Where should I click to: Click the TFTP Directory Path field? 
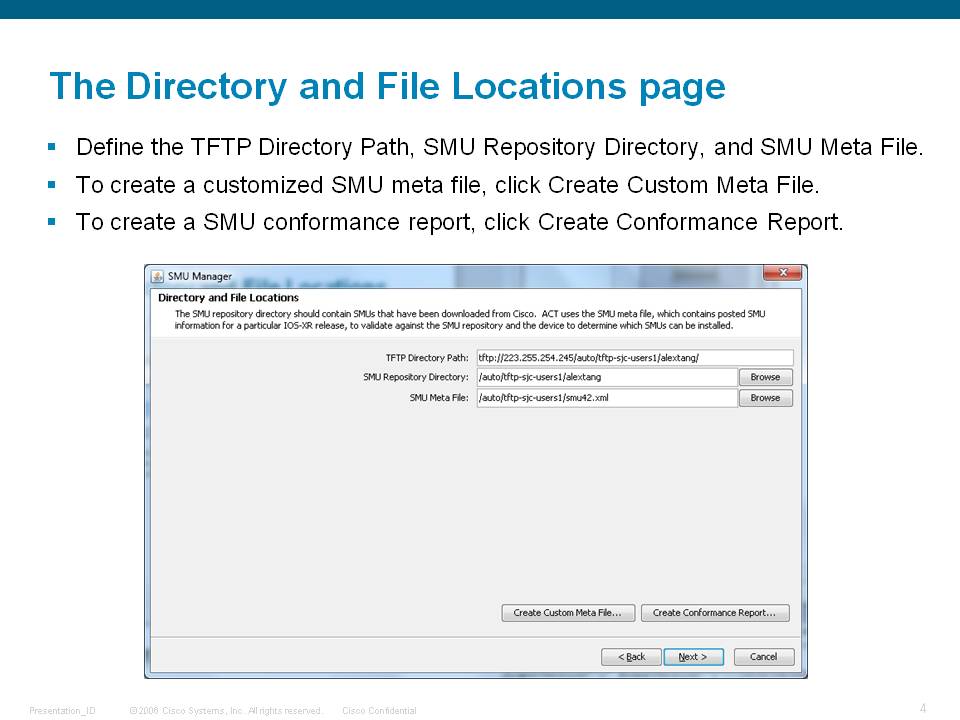[x=635, y=358]
